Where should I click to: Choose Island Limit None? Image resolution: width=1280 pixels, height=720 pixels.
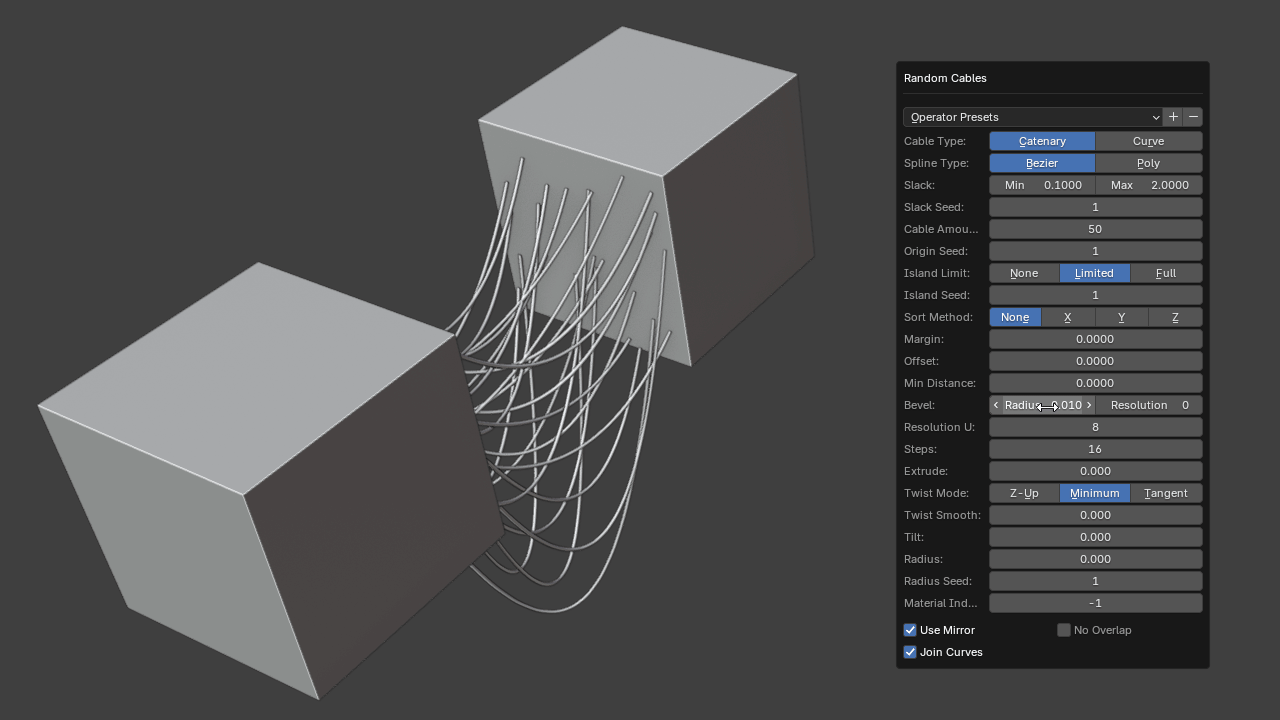[x=1024, y=273]
